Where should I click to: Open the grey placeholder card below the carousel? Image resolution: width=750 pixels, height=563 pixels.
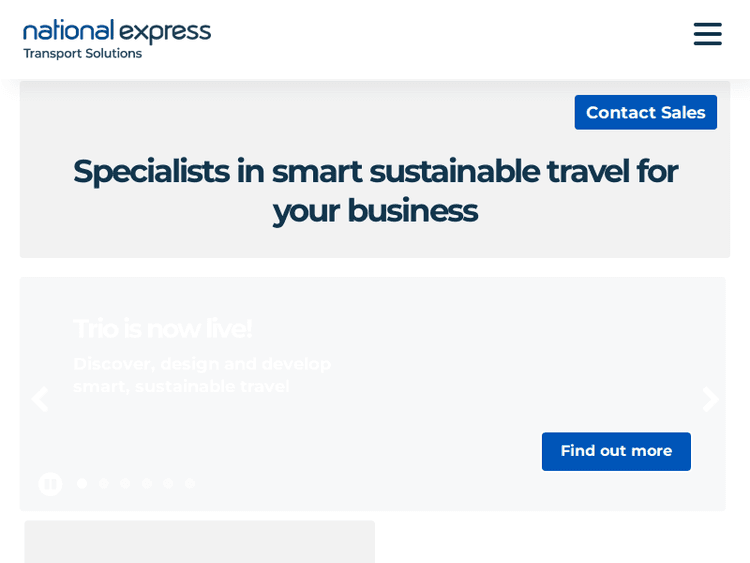199,541
